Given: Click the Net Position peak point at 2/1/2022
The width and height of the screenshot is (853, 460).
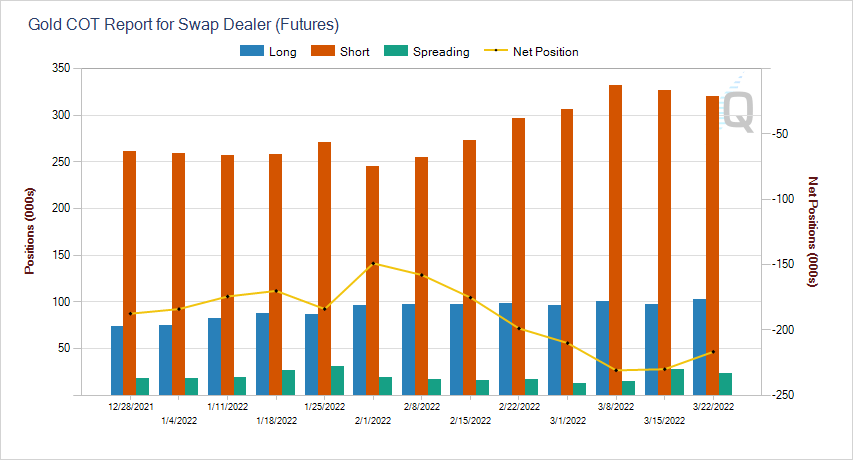Looking at the screenshot, I should (373, 264).
